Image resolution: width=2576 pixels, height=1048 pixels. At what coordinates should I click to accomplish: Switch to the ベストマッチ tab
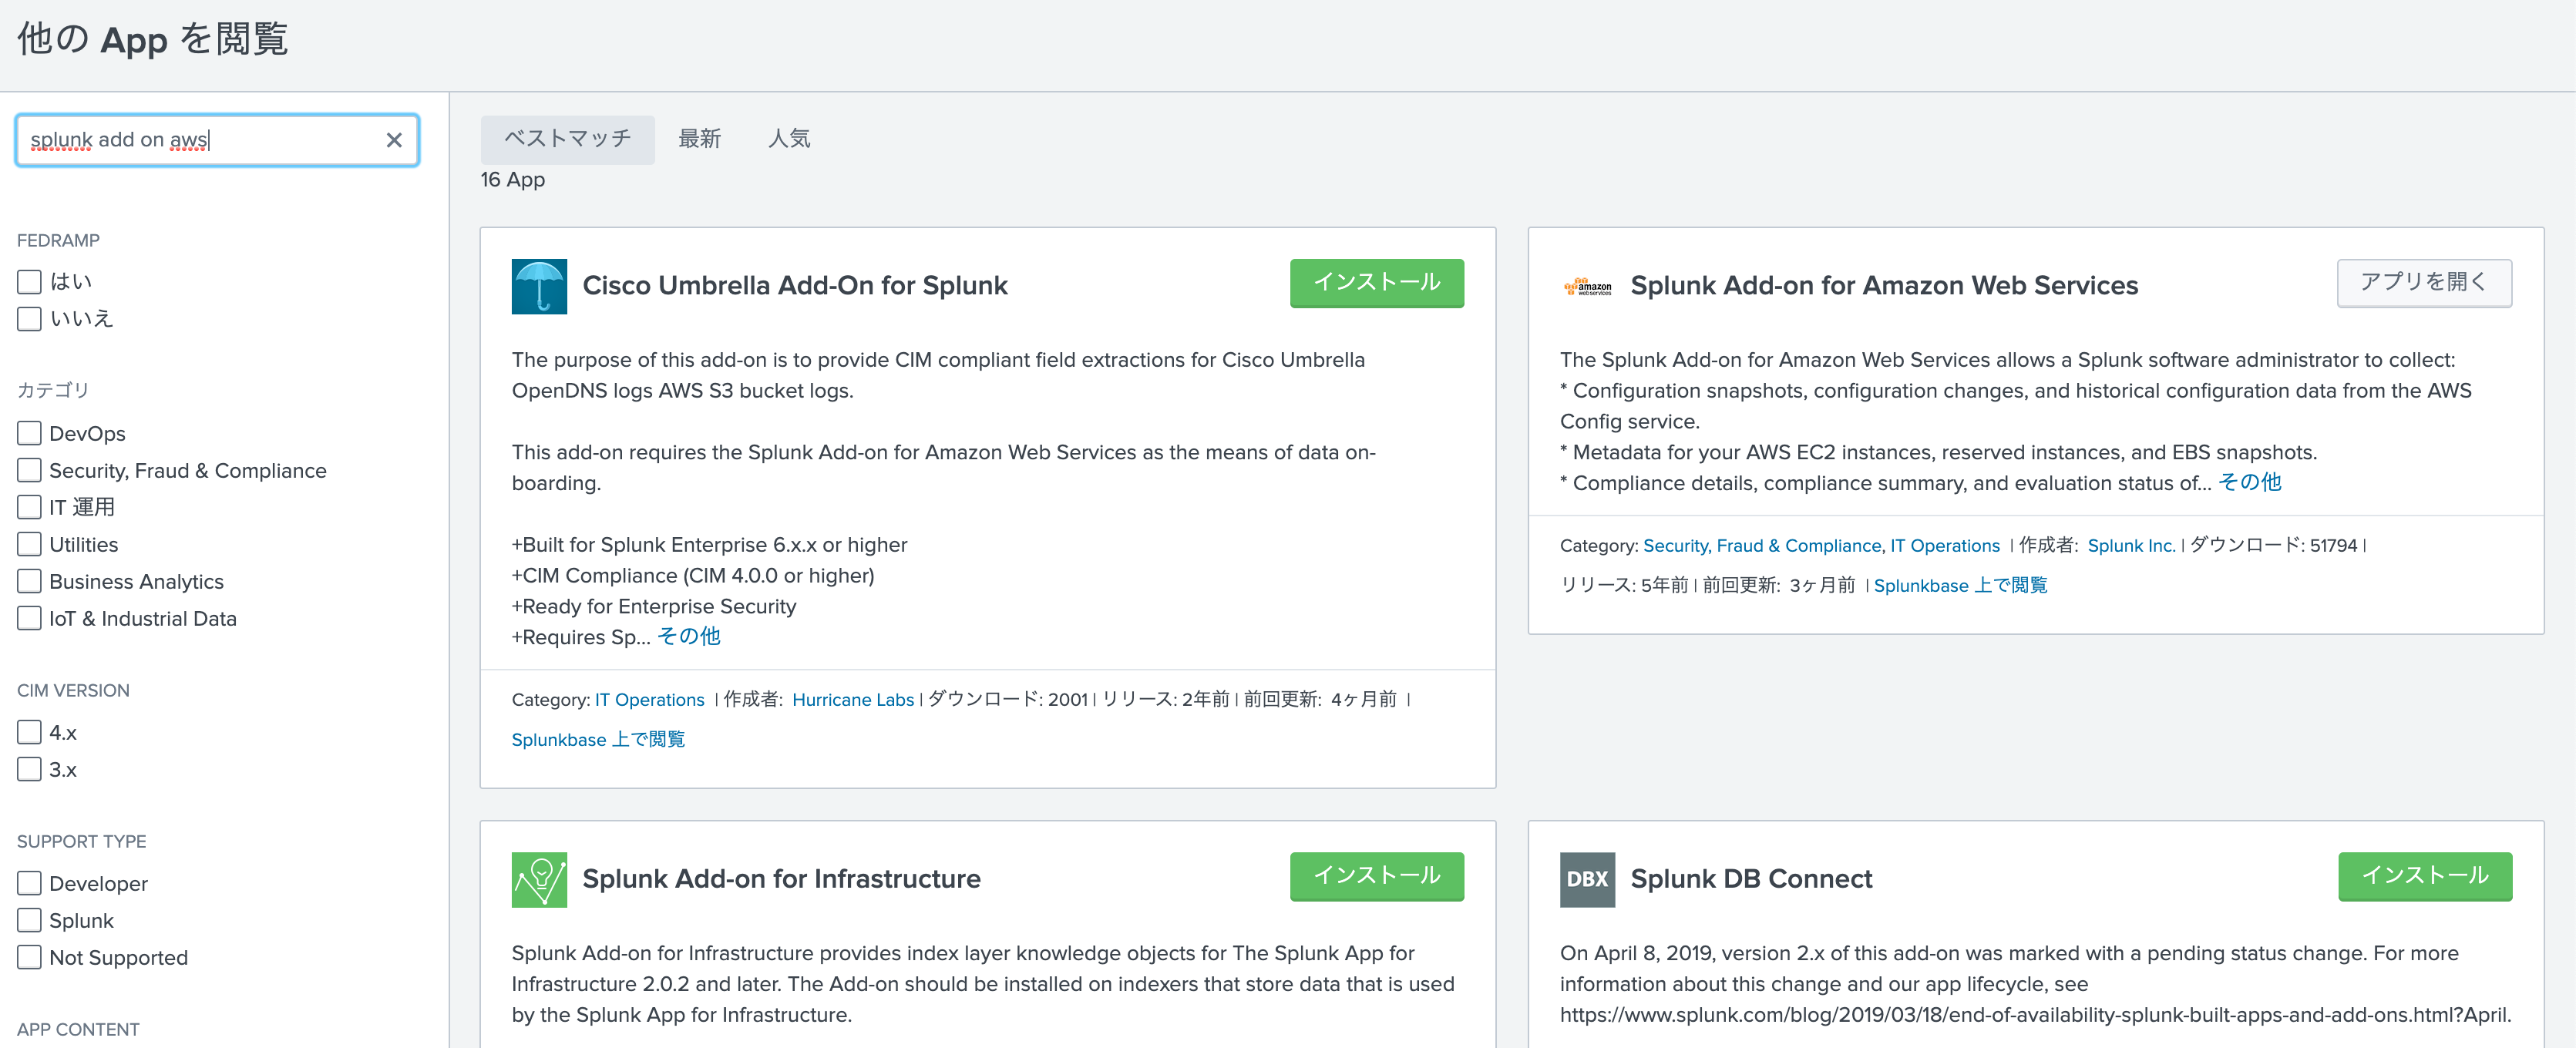[567, 139]
